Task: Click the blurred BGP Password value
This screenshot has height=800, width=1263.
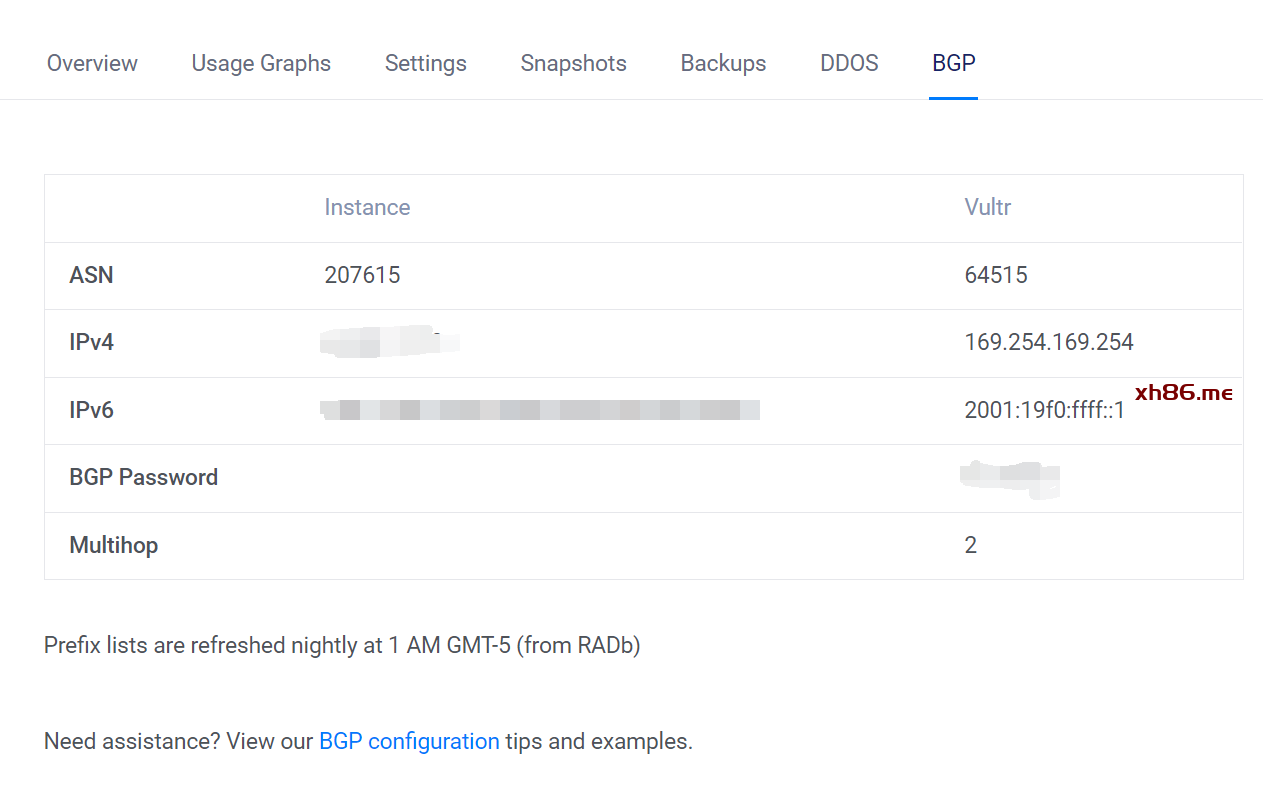Action: pyautogui.click(x=1009, y=477)
